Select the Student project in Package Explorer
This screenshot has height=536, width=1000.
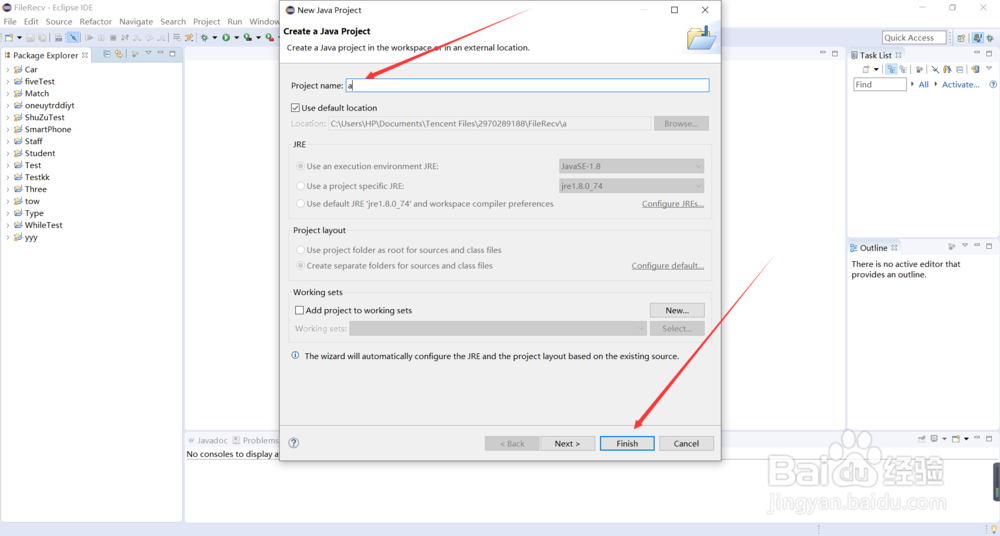coord(40,153)
